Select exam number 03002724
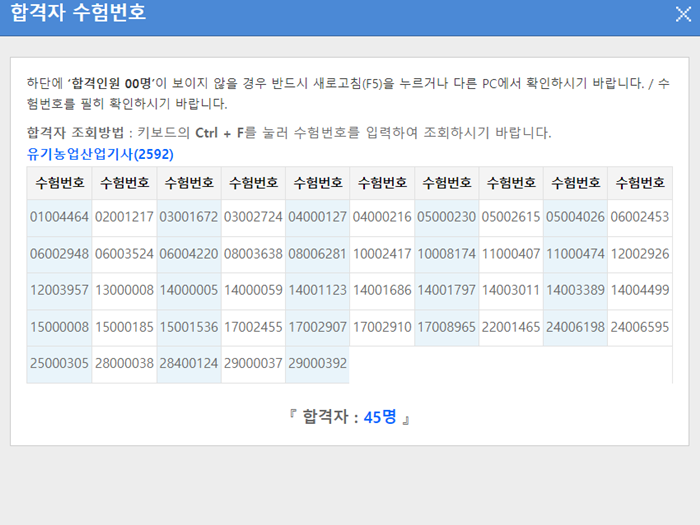This screenshot has width=700, height=525. pyautogui.click(x=253, y=217)
